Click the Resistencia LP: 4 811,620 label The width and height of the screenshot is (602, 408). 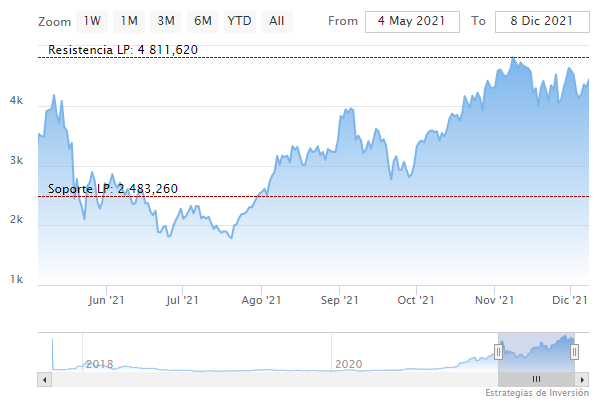[x=123, y=50]
